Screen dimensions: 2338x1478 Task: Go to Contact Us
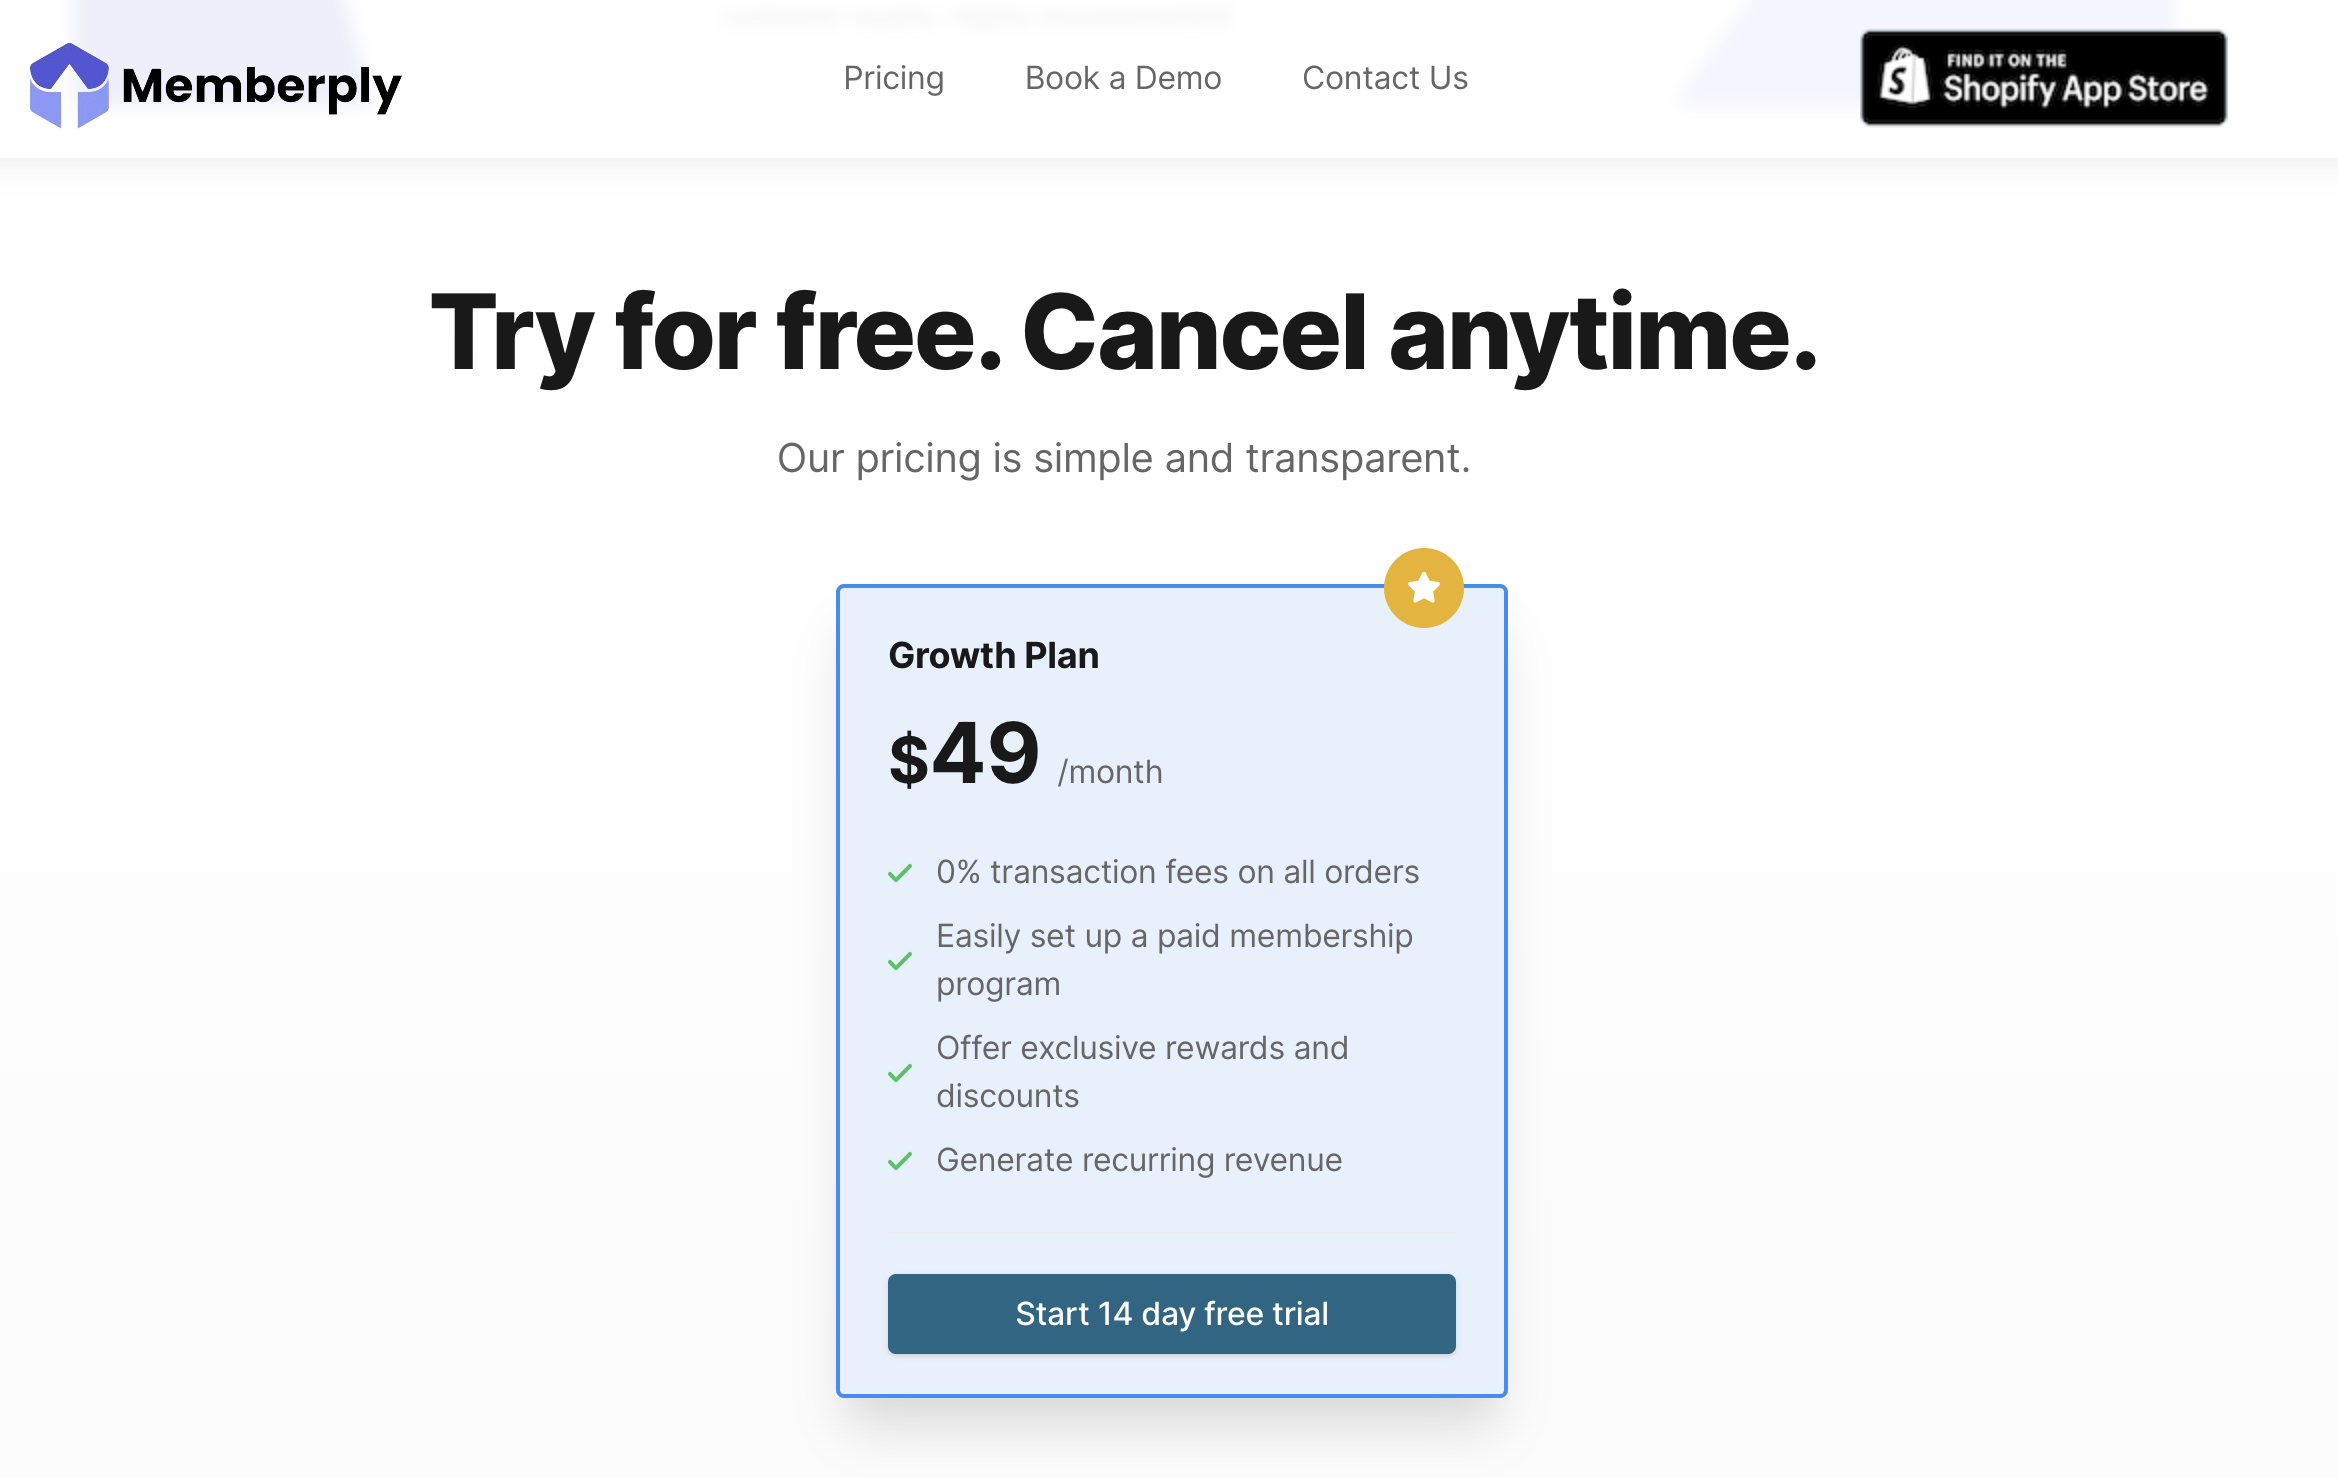[1385, 78]
